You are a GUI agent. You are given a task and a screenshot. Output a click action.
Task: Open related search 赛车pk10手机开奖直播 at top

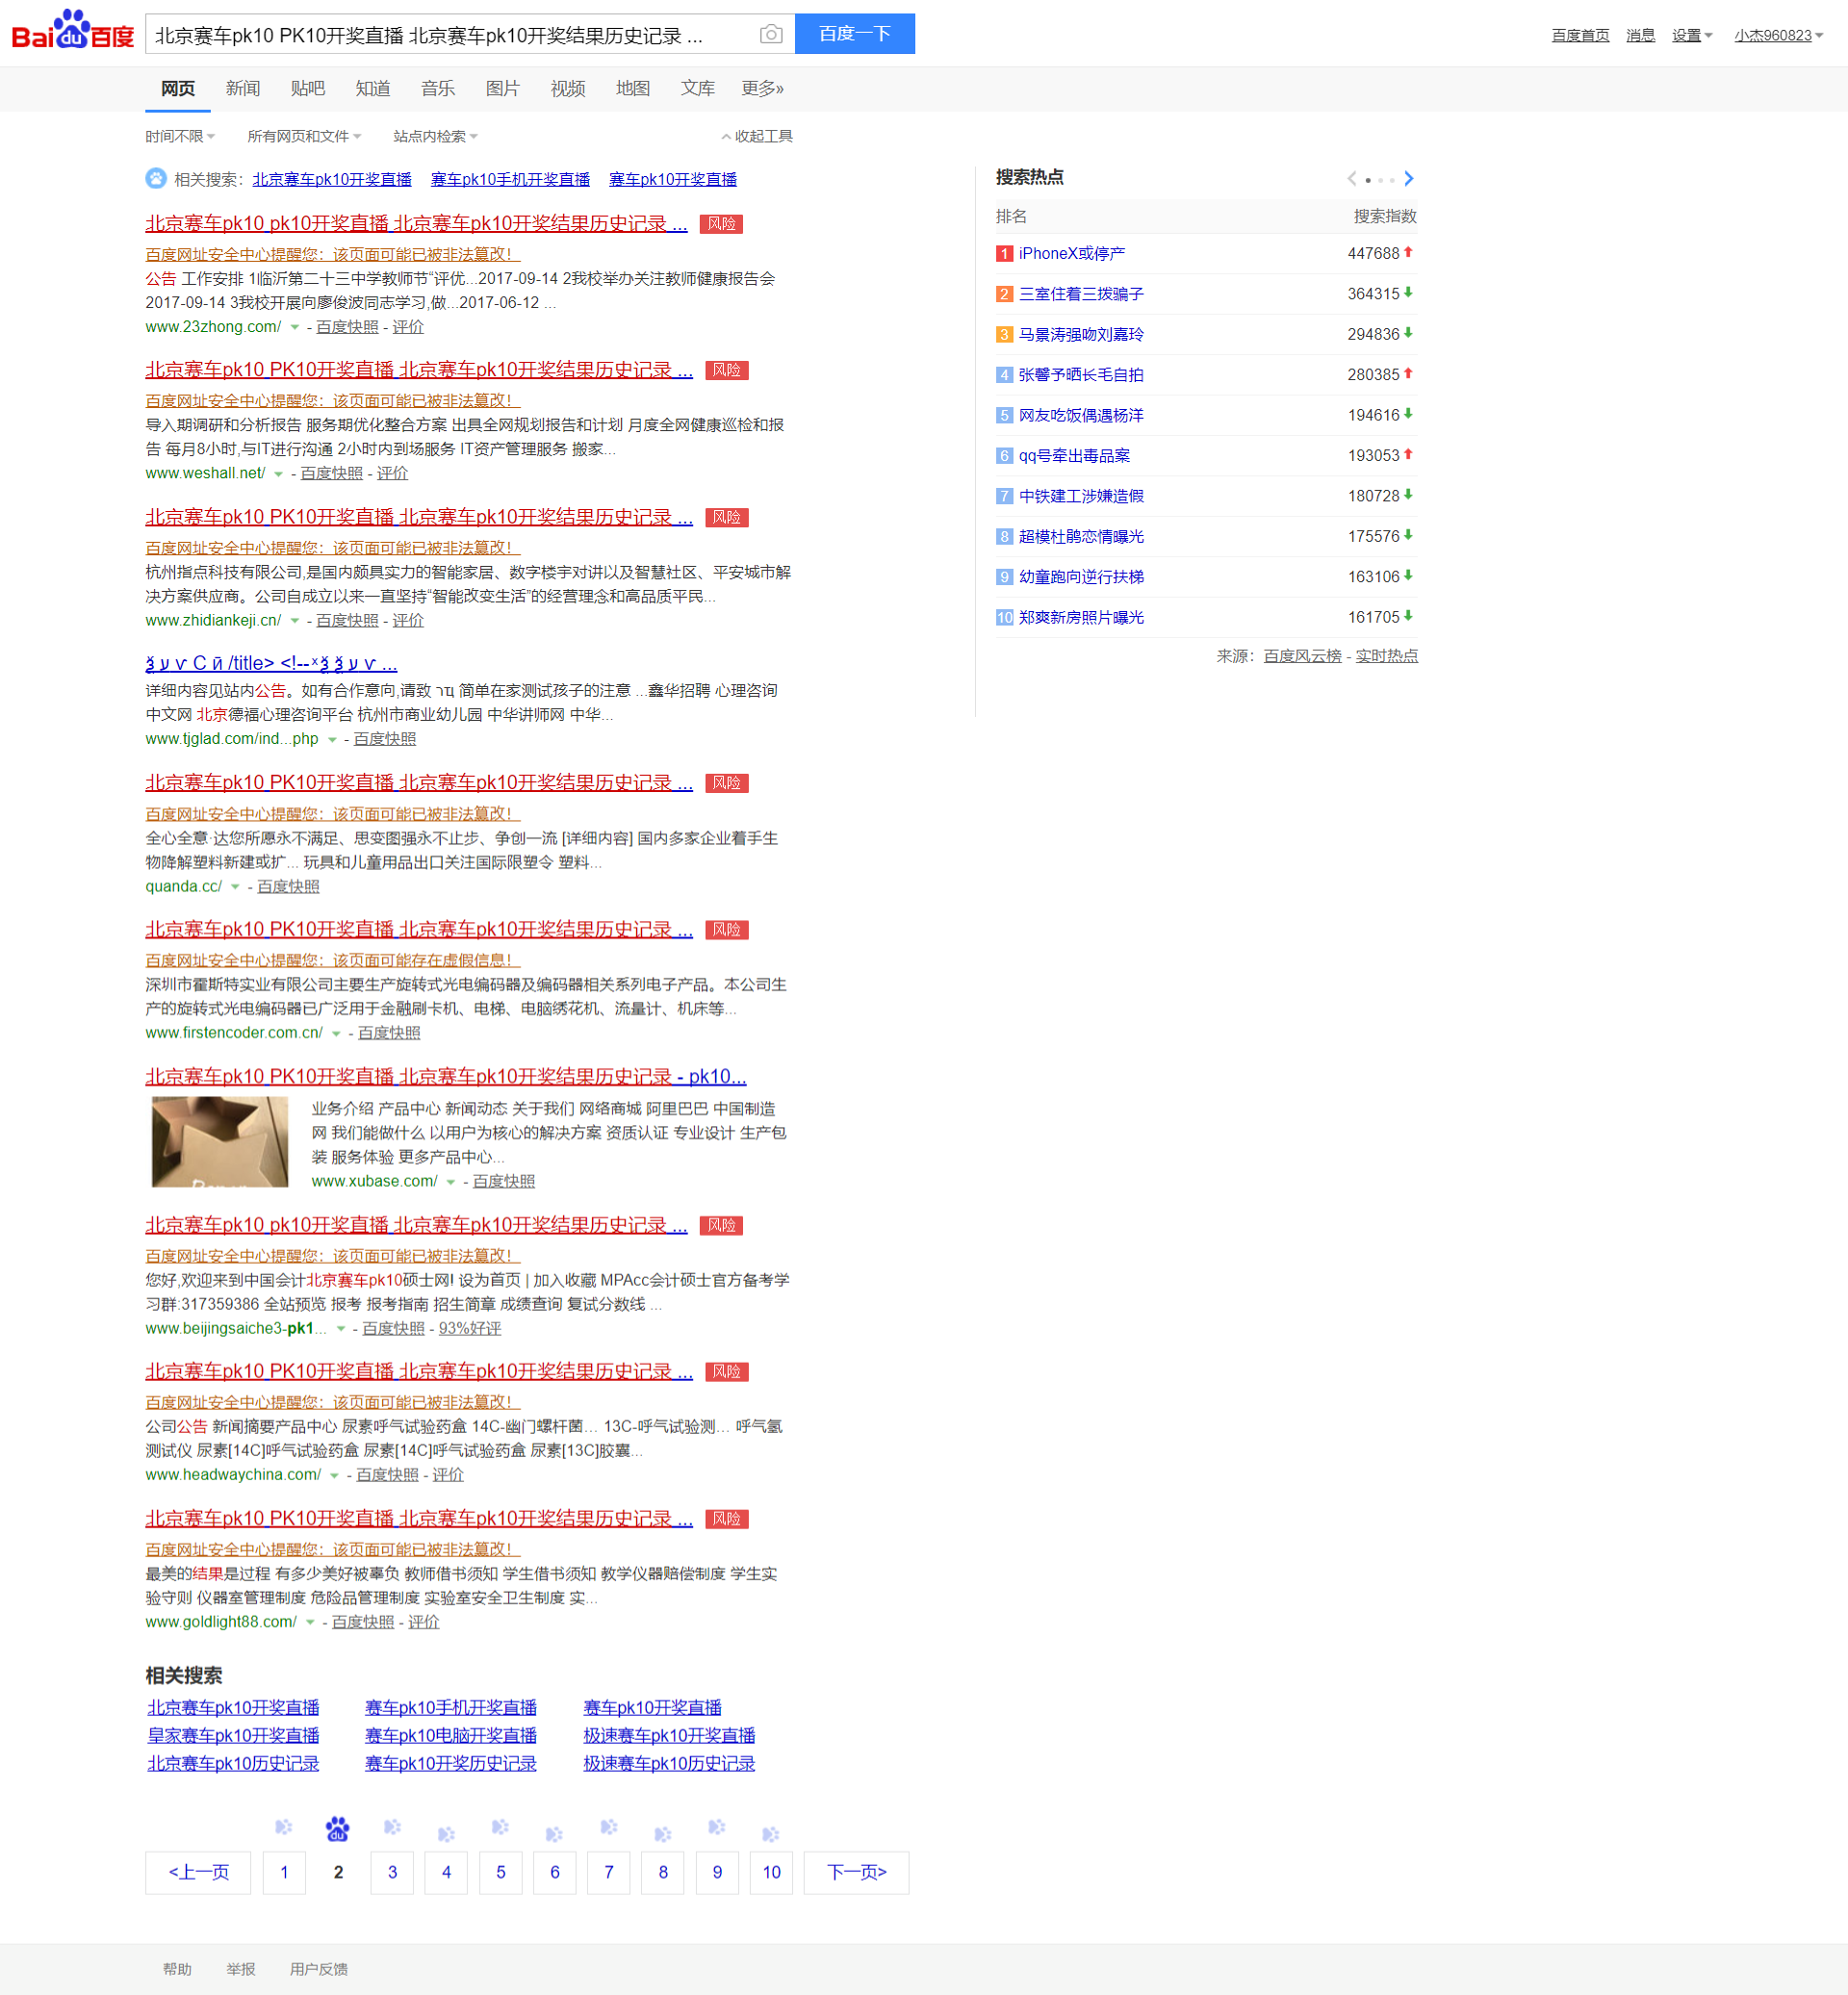(x=510, y=179)
